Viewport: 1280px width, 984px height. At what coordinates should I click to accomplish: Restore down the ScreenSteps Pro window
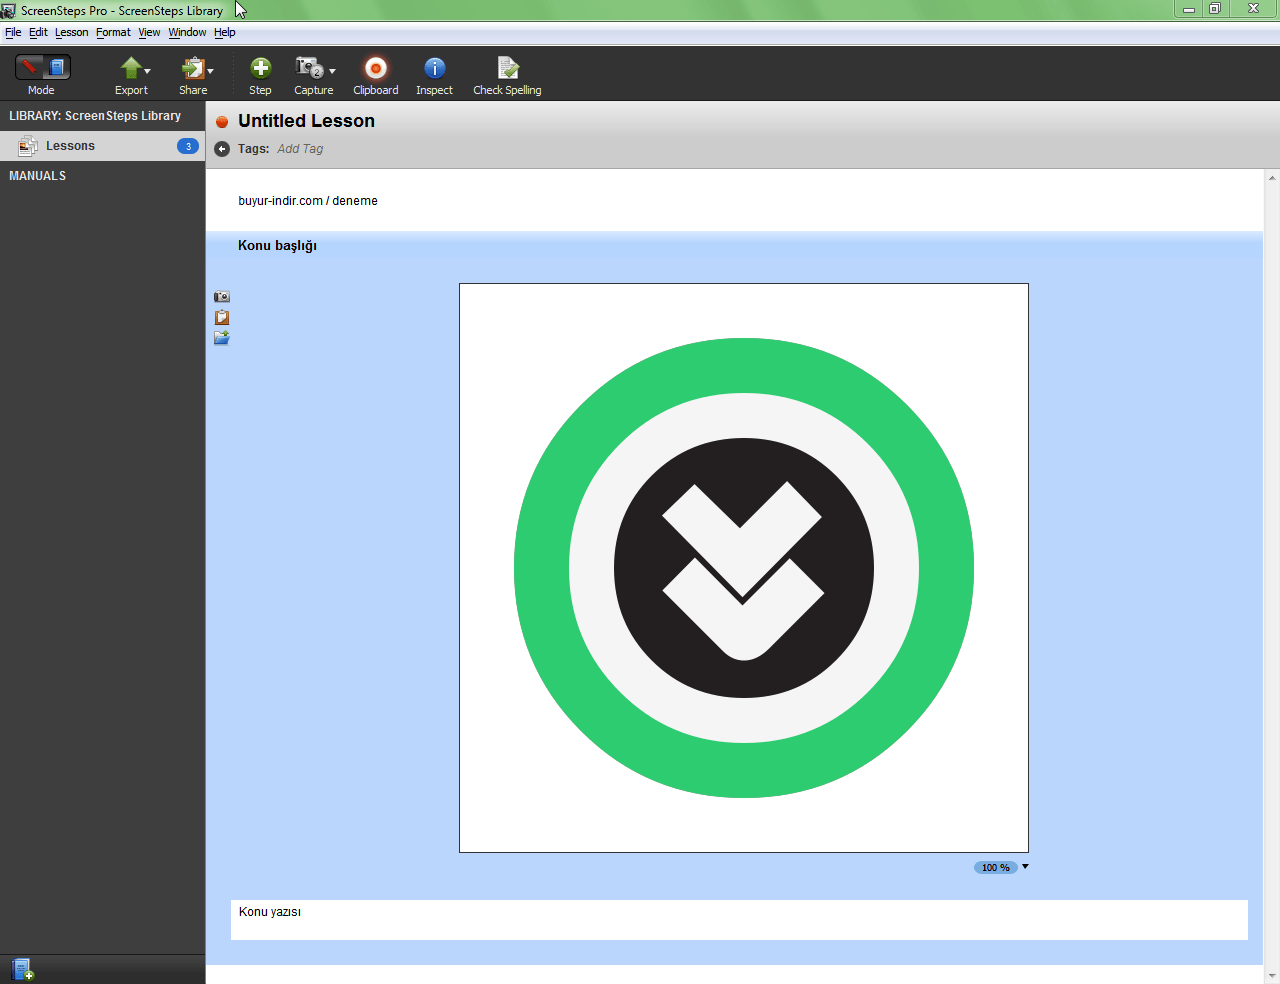[x=1215, y=9]
